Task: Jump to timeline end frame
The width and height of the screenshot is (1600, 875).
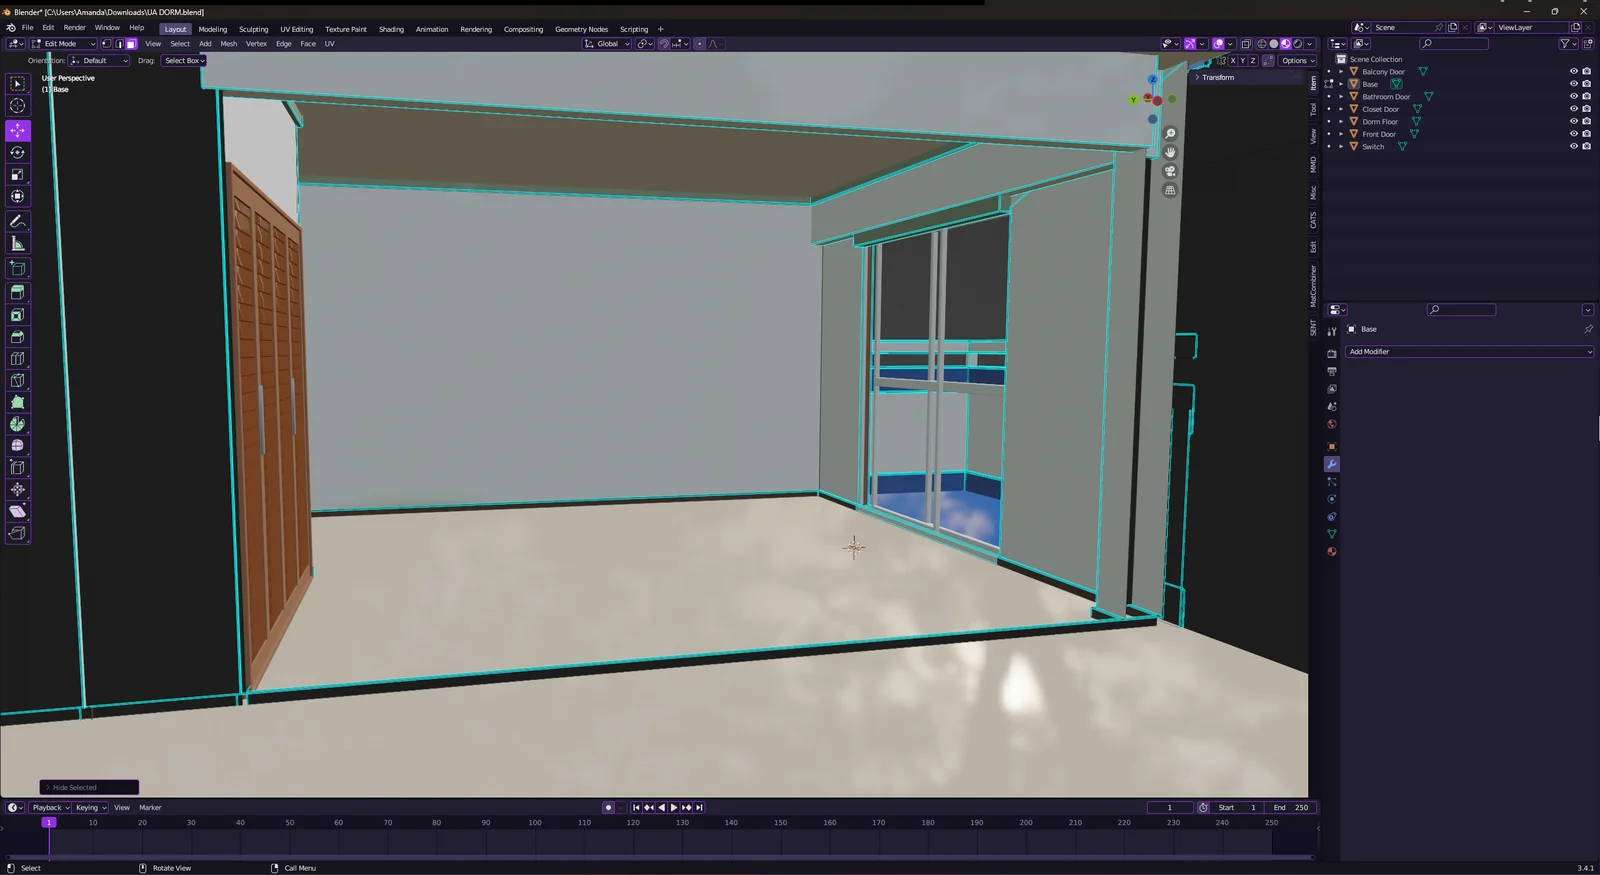Action: (699, 807)
